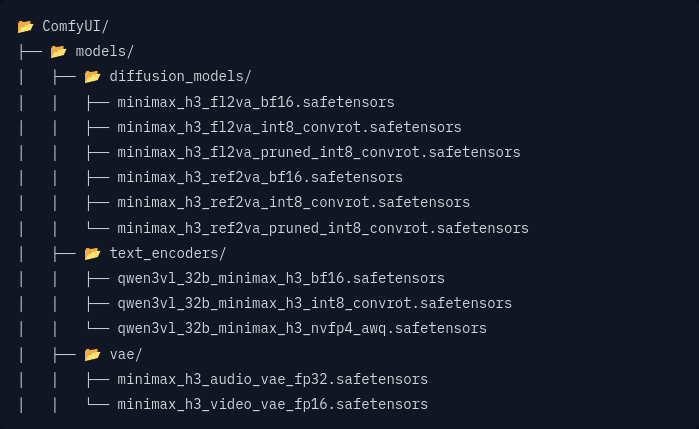
Task: Click the vae folder icon
Action: pos(92,355)
